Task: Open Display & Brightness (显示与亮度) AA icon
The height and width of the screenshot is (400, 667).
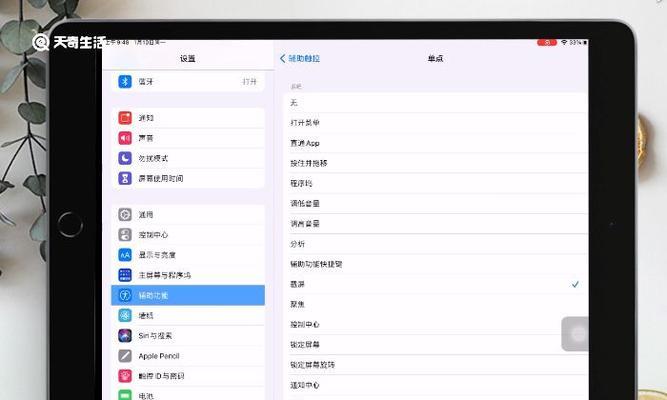Action: pyautogui.click(x=125, y=255)
